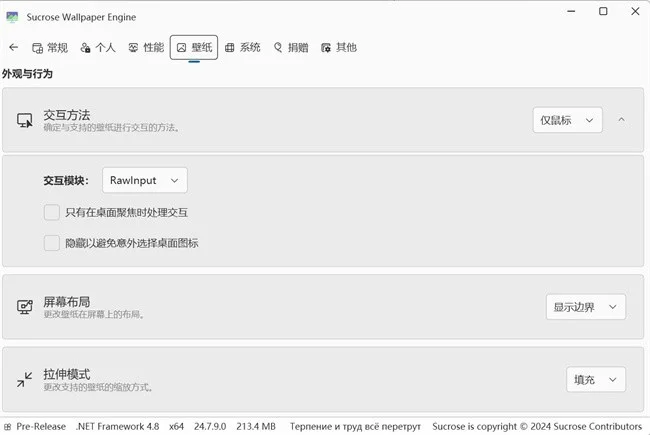Enable 只有在桌面聚焦时处理交互 checkbox
The height and width of the screenshot is (435, 650).
(52, 212)
